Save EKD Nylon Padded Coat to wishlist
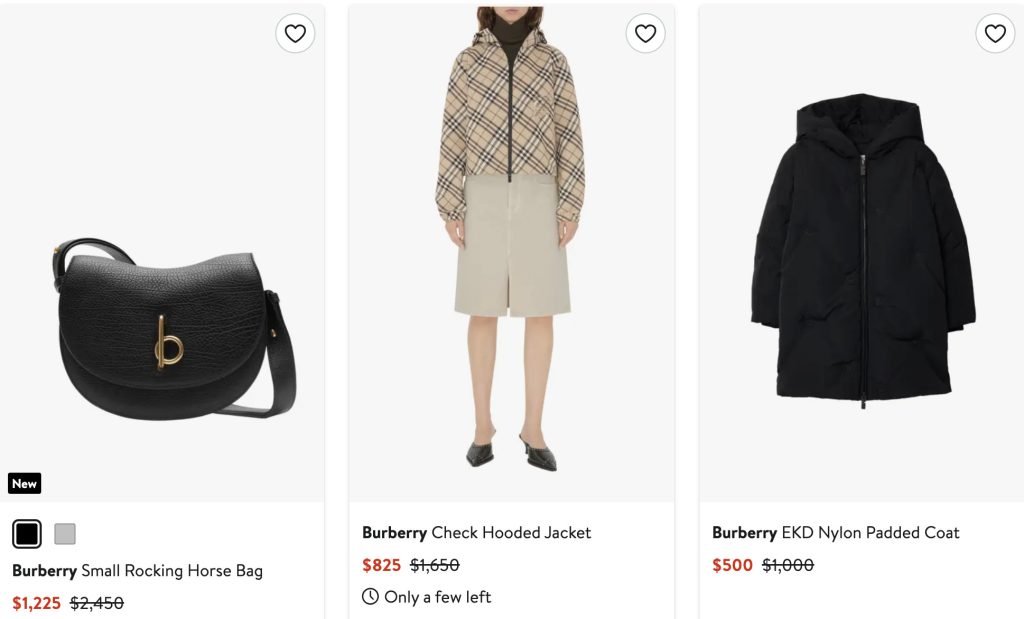 point(995,34)
